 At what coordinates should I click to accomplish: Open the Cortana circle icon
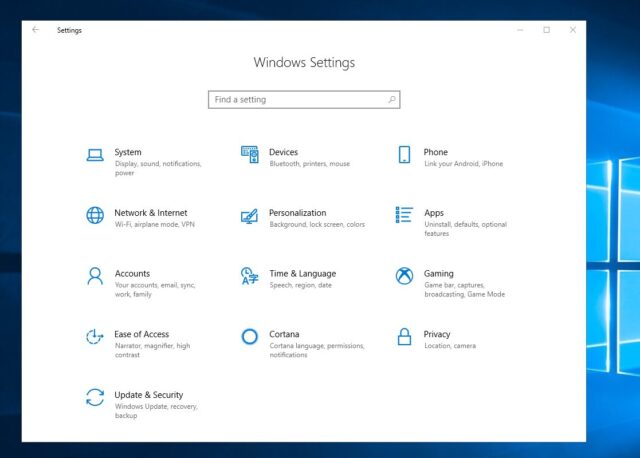(249, 337)
